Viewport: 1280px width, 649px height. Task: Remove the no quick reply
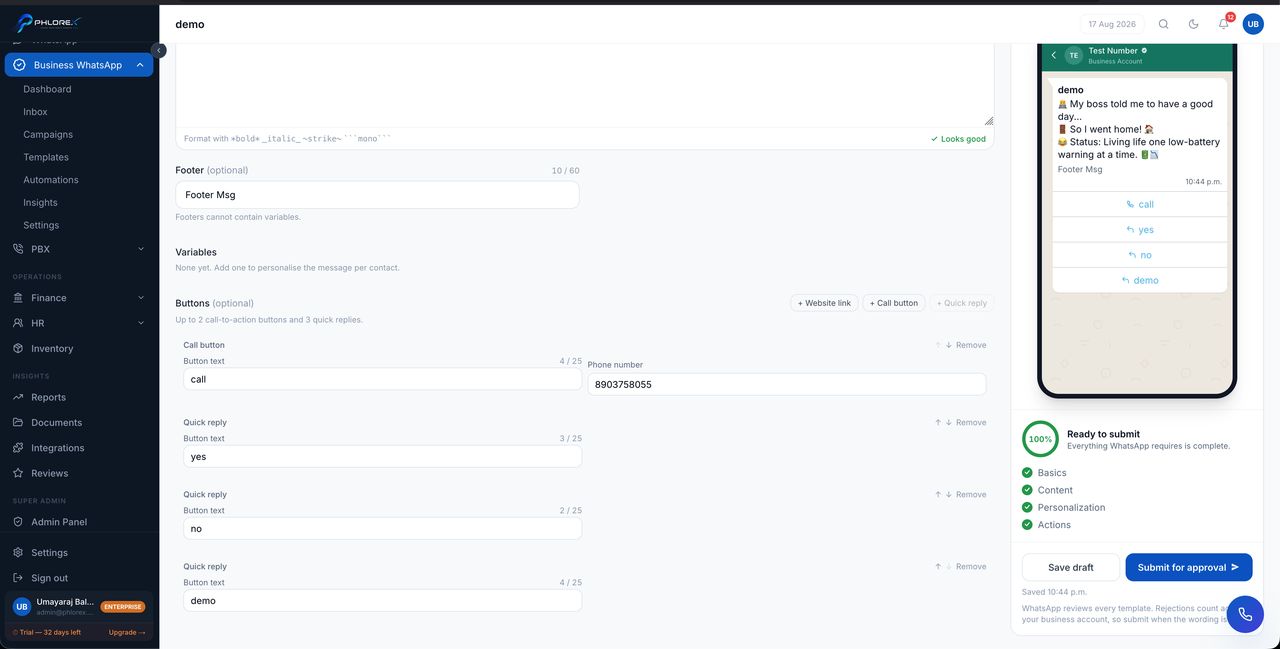(x=971, y=494)
